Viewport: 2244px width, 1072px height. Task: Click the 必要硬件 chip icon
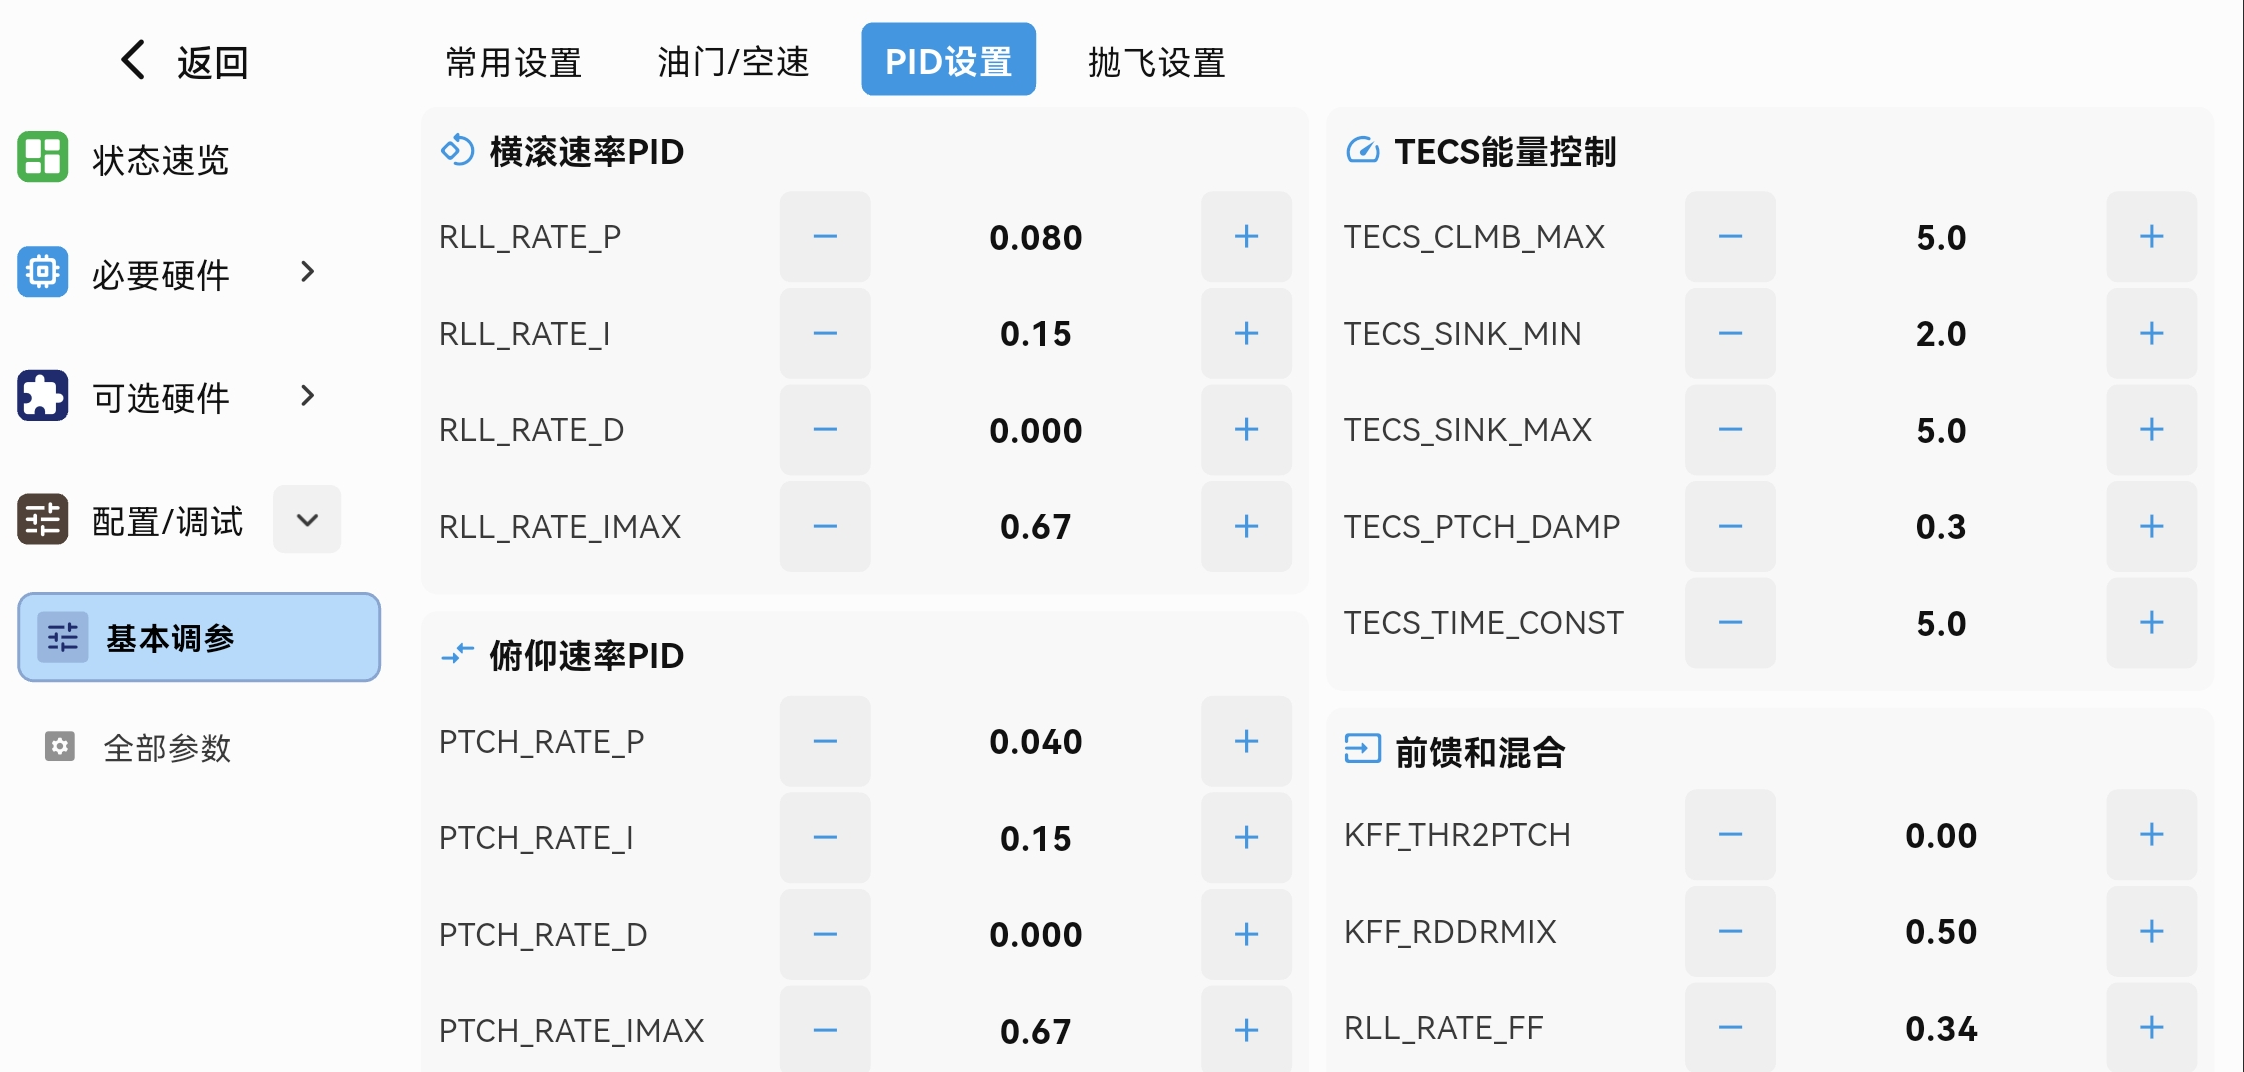pyautogui.click(x=42, y=272)
